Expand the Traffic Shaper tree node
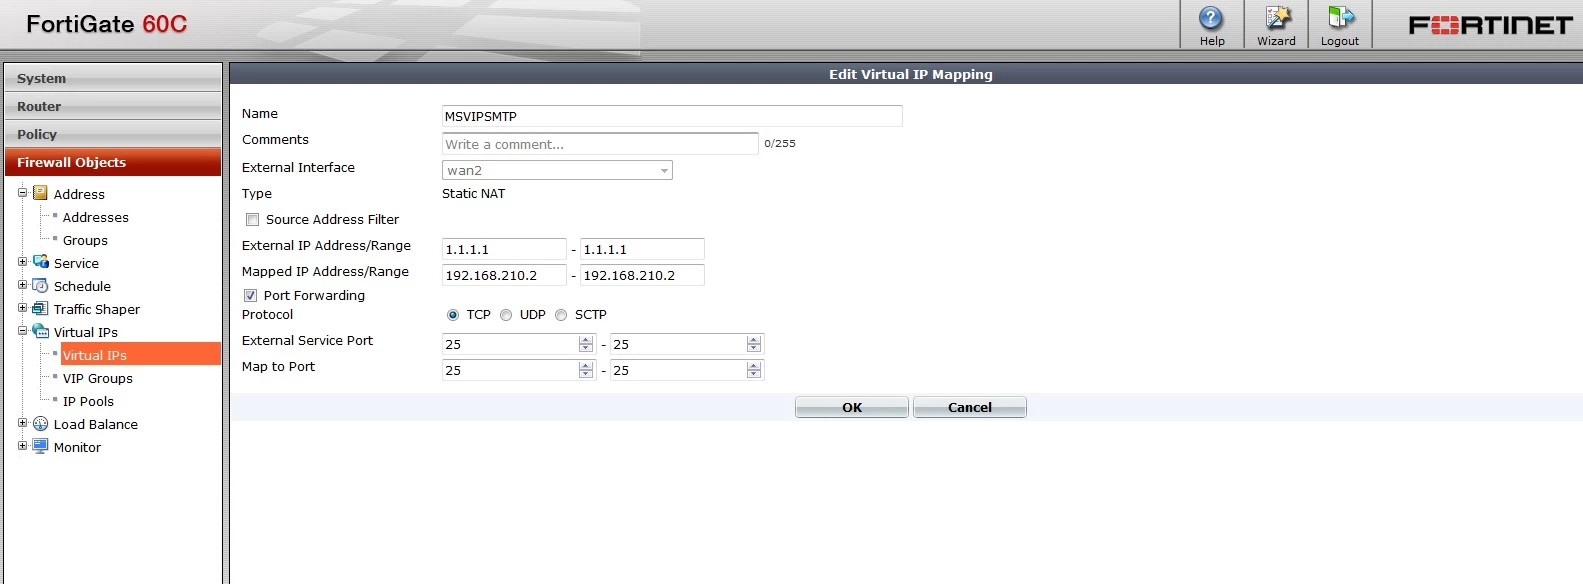The width and height of the screenshot is (1583, 584). click(22, 307)
